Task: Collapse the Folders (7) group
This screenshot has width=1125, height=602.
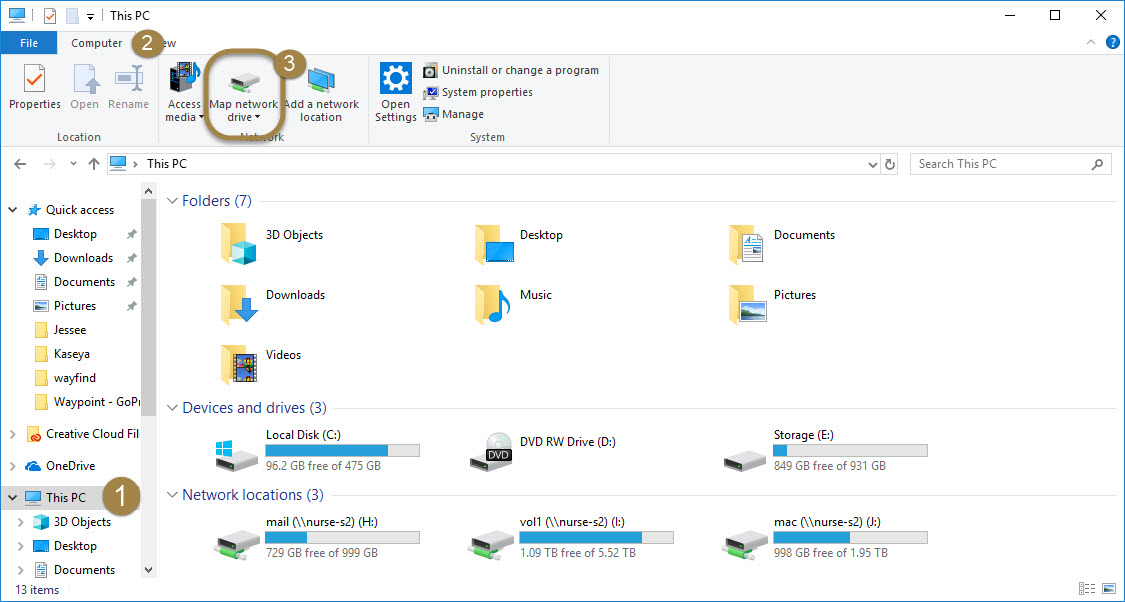Action: pos(171,202)
